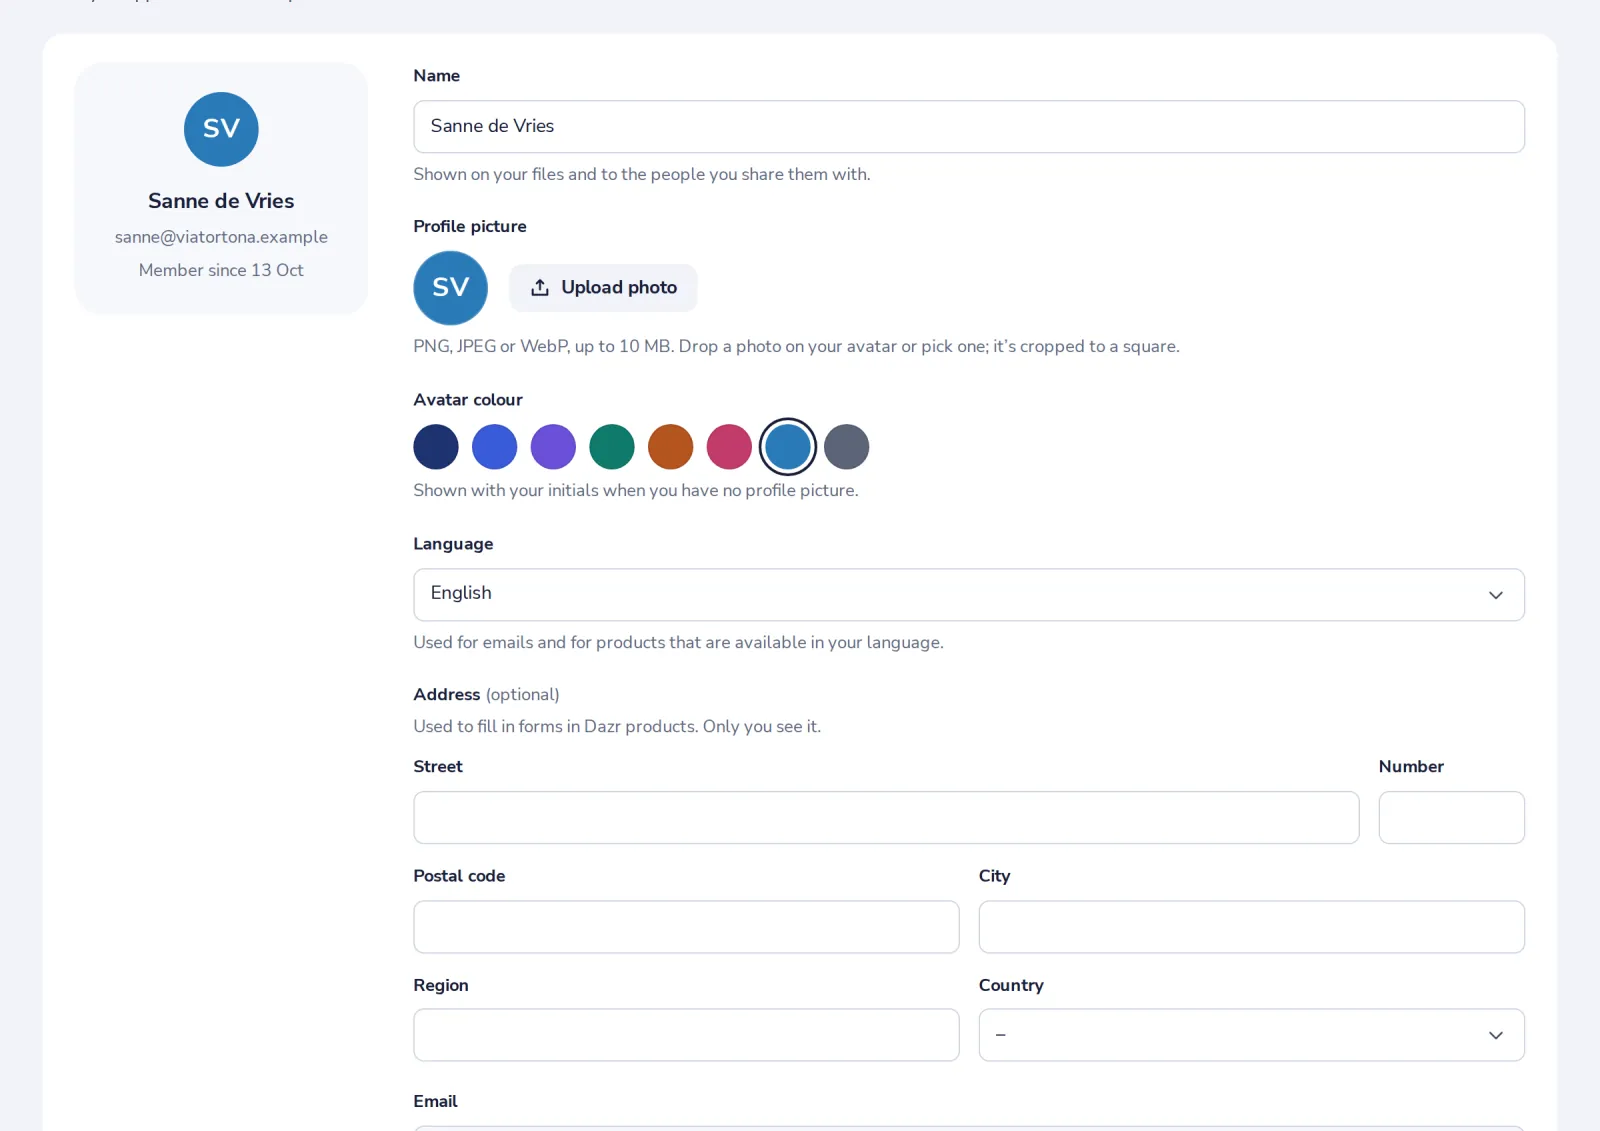
Task: Open the Language dropdown chevron
Action: (1495, 595)
